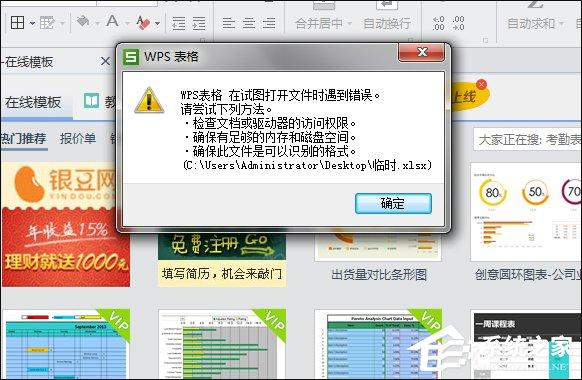Select the 报价单 category tab

click(x=78, y=138)
